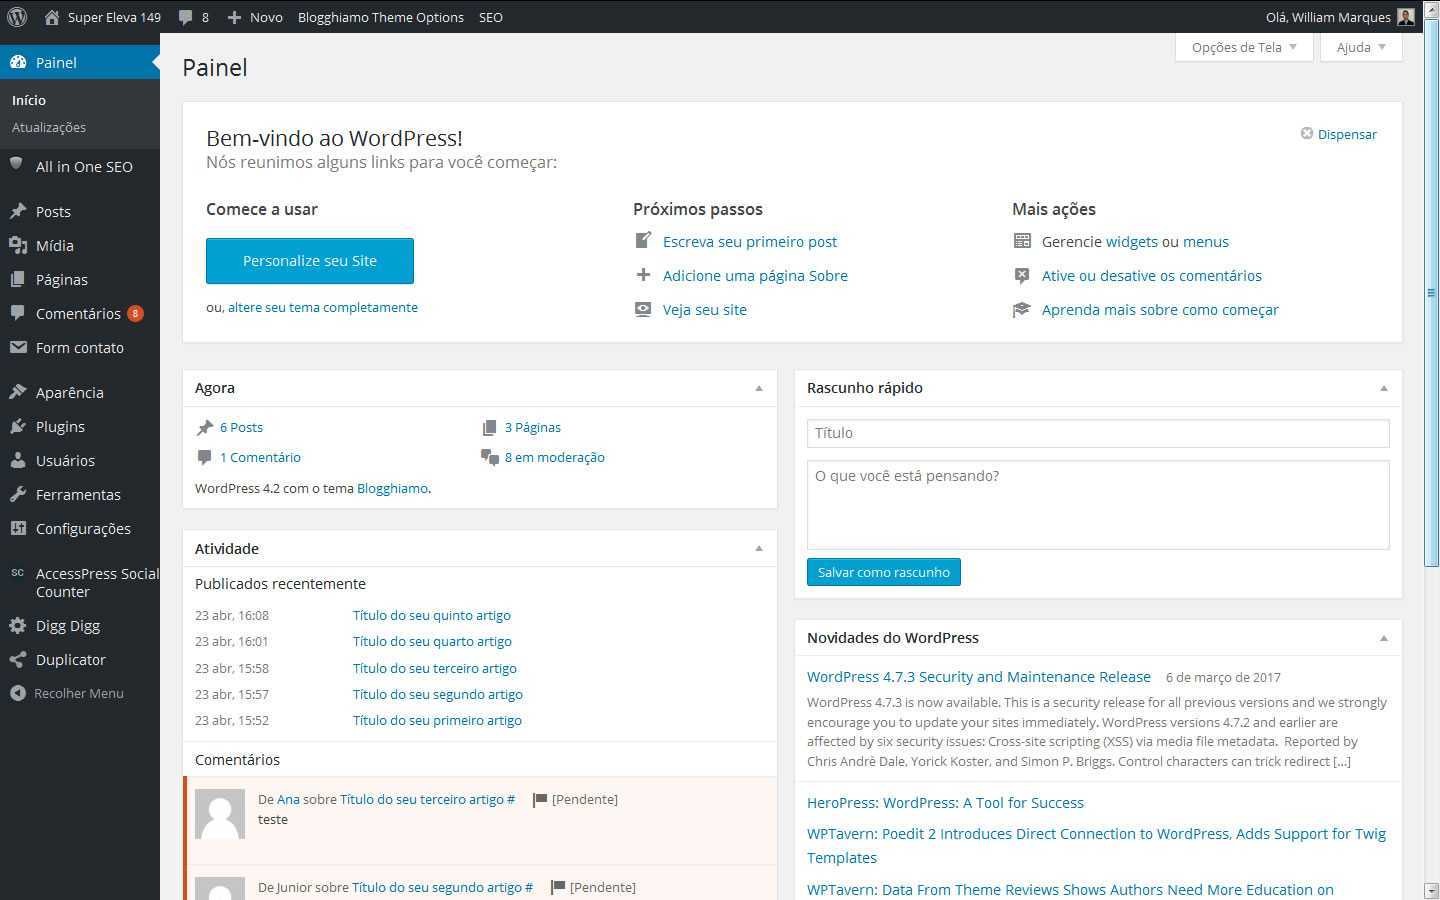Screen dimensions: 1440x900
Task: Click the Digg Digg gear icon
Action: [18, 626]
